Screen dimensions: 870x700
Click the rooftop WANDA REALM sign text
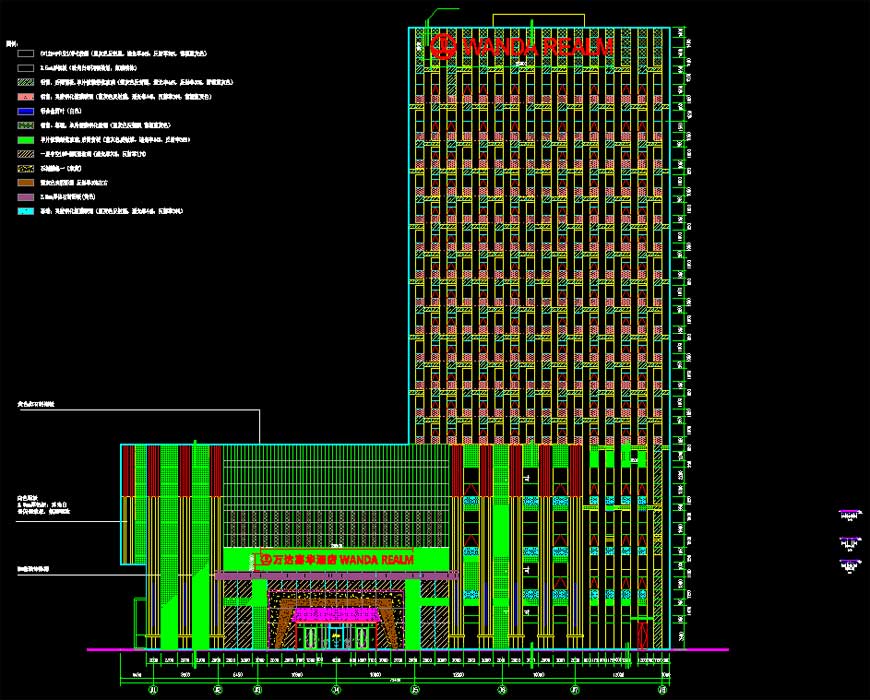click(x=538, y=47)
